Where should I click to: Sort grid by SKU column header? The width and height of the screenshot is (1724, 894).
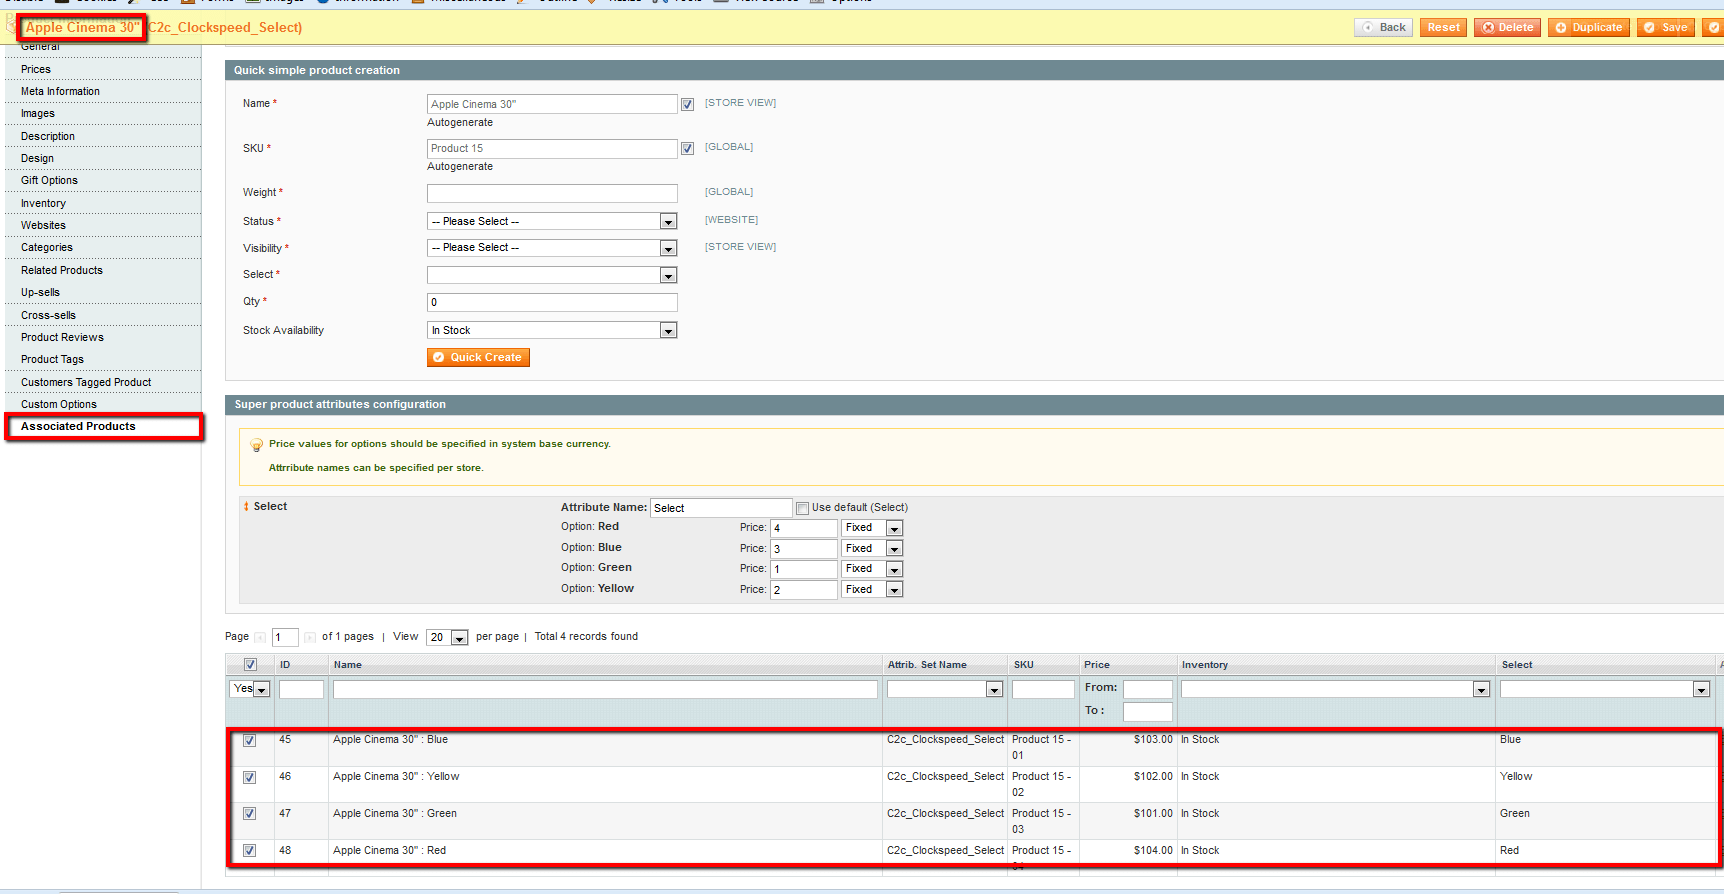coord(1024,665)
